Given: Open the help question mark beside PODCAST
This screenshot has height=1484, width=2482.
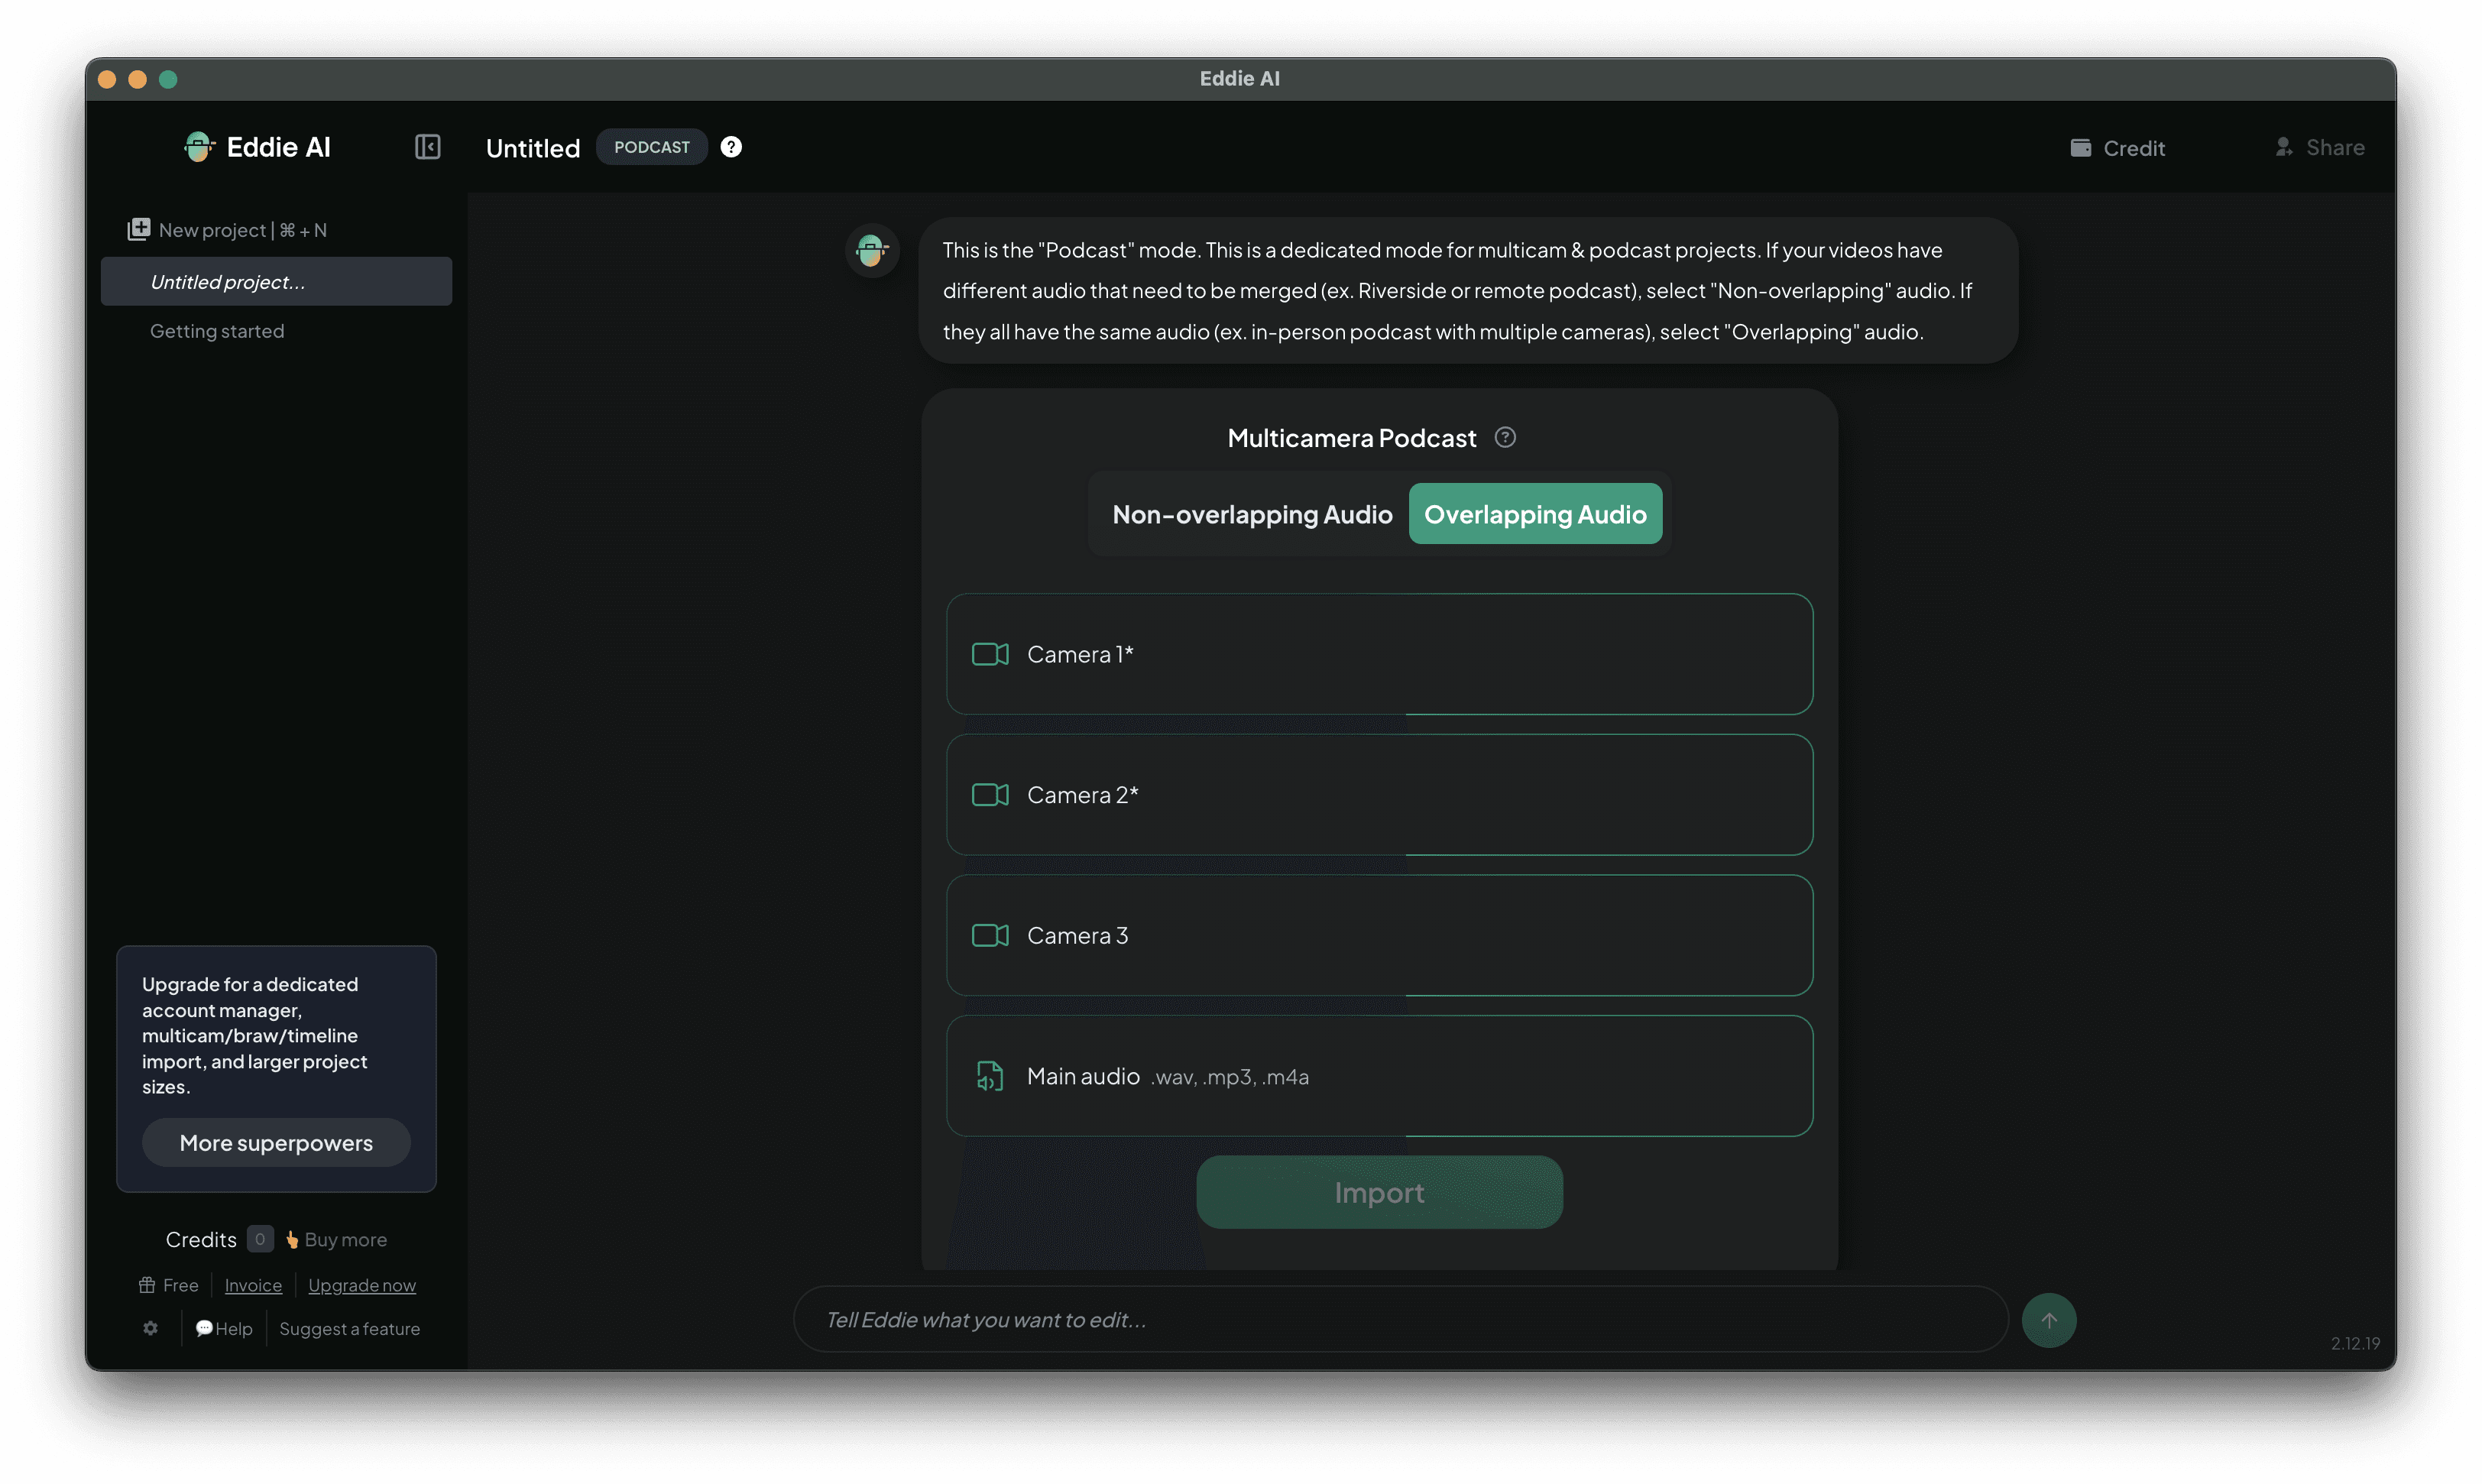Looking at the screenshot, I should [x=731, y=147].
